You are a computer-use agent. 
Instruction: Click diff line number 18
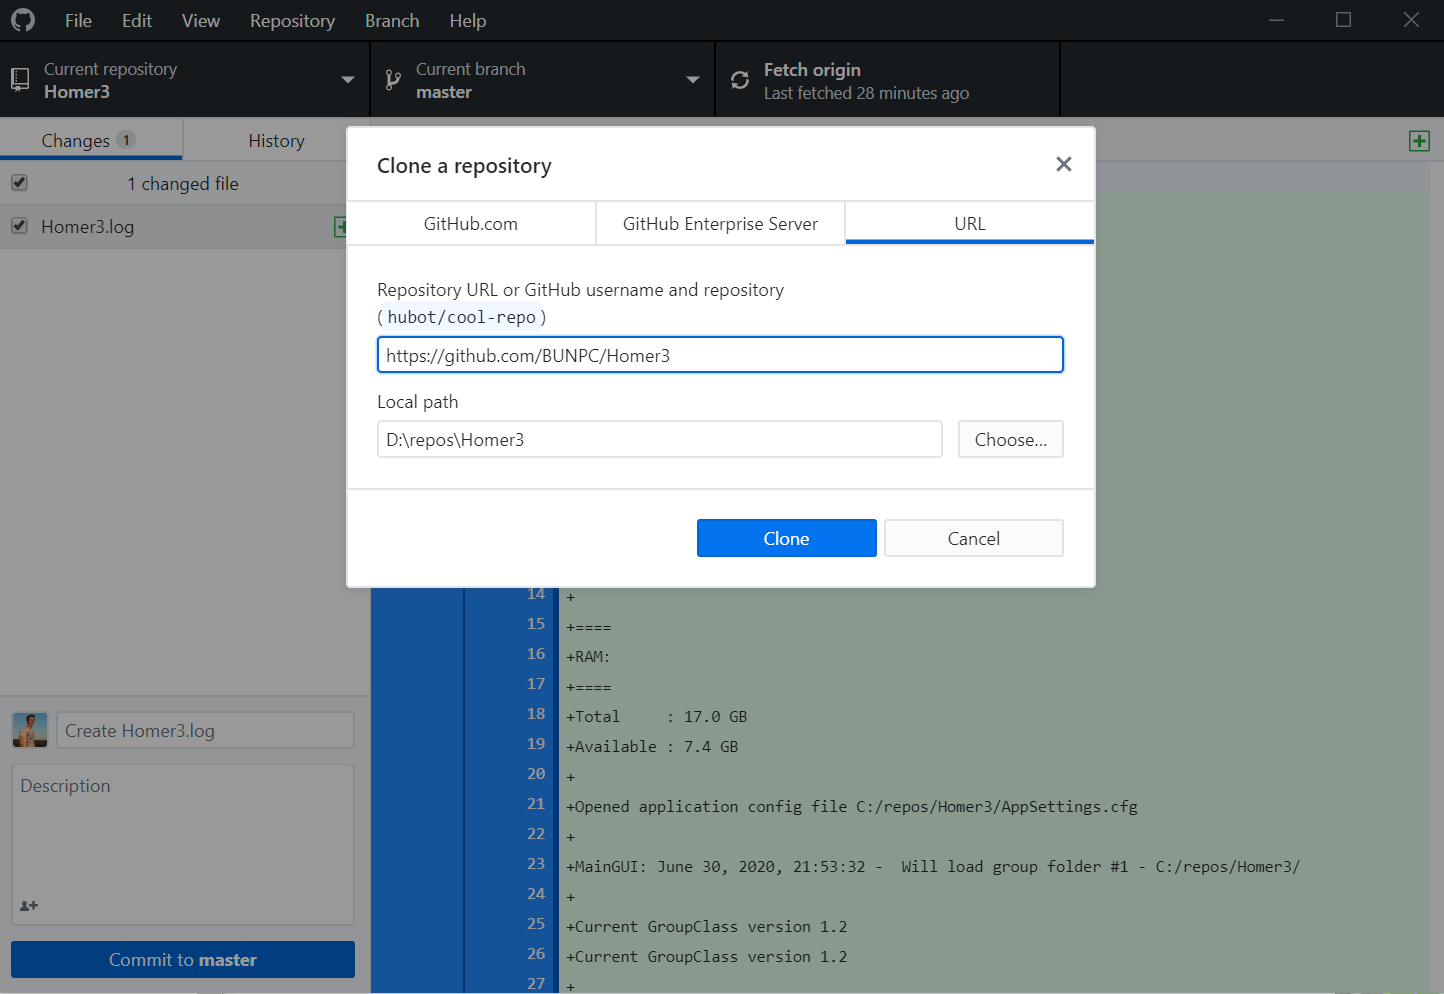536,714
